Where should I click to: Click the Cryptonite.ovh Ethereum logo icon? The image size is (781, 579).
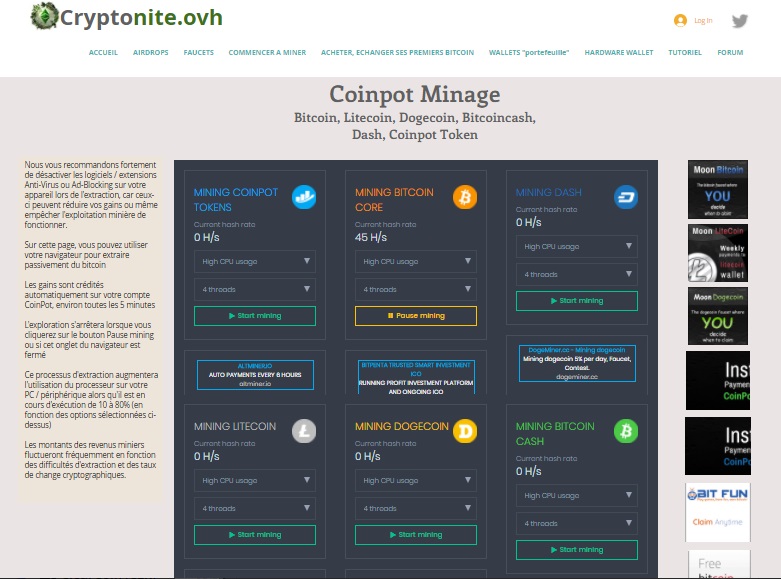point(45,16)
